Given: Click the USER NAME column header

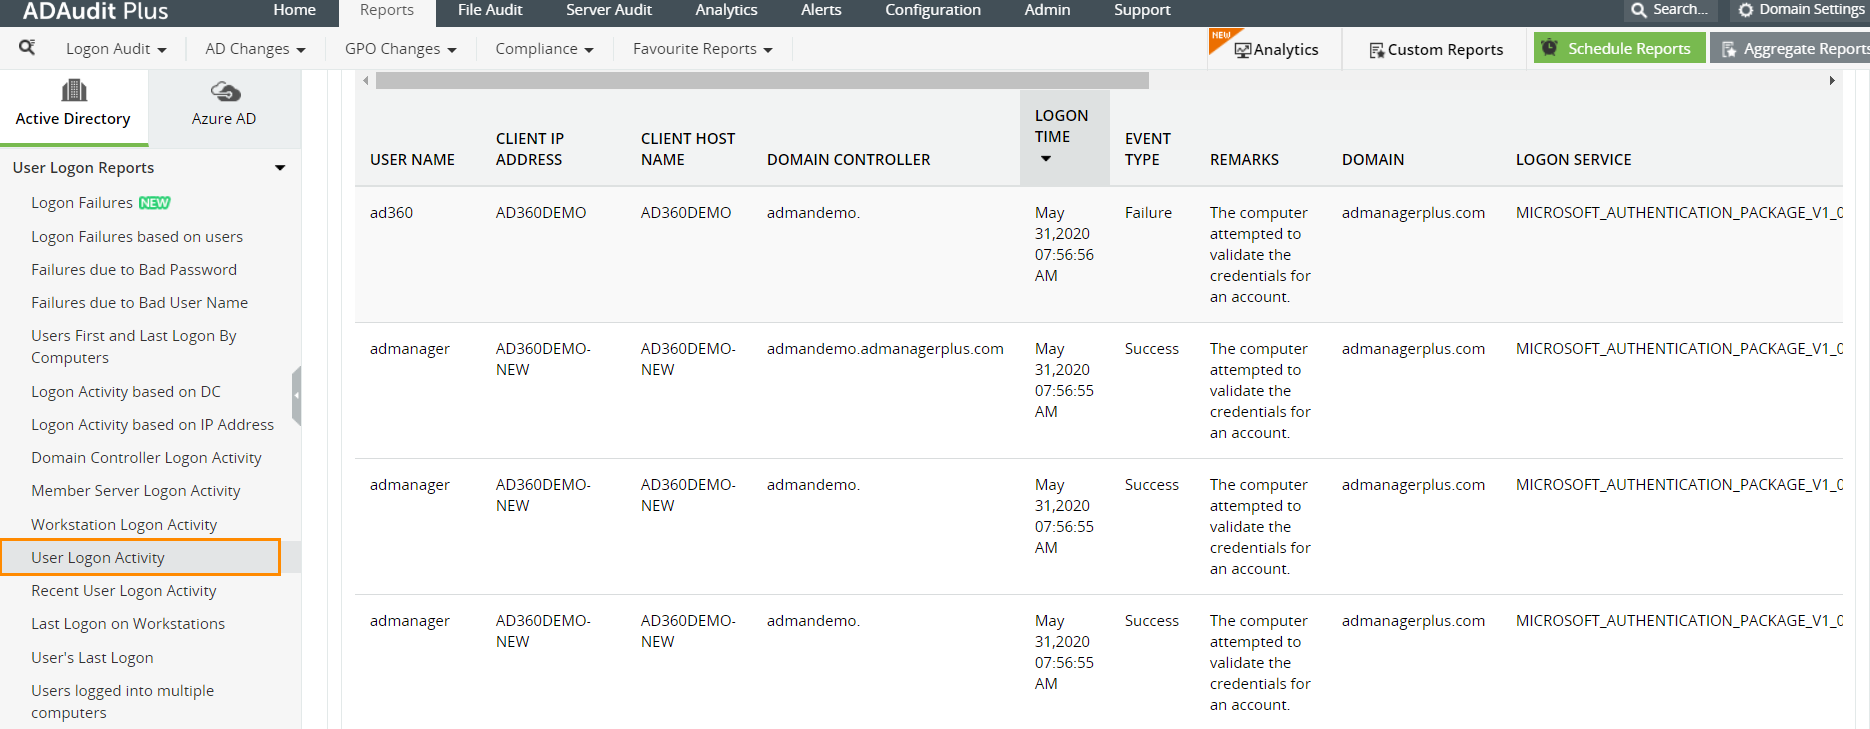Looking at the screenshot, I should (412, 160).
